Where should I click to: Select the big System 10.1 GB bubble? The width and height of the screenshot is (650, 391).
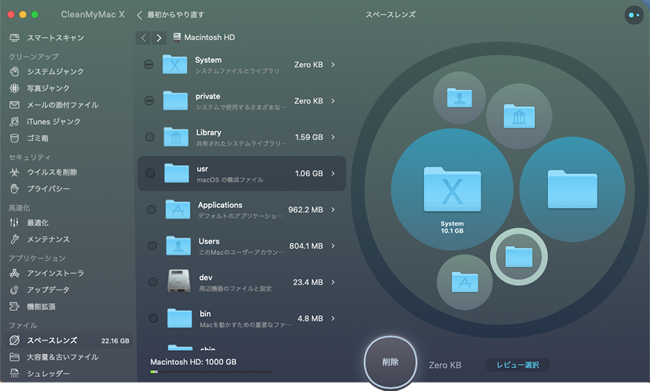coord(452,189)
